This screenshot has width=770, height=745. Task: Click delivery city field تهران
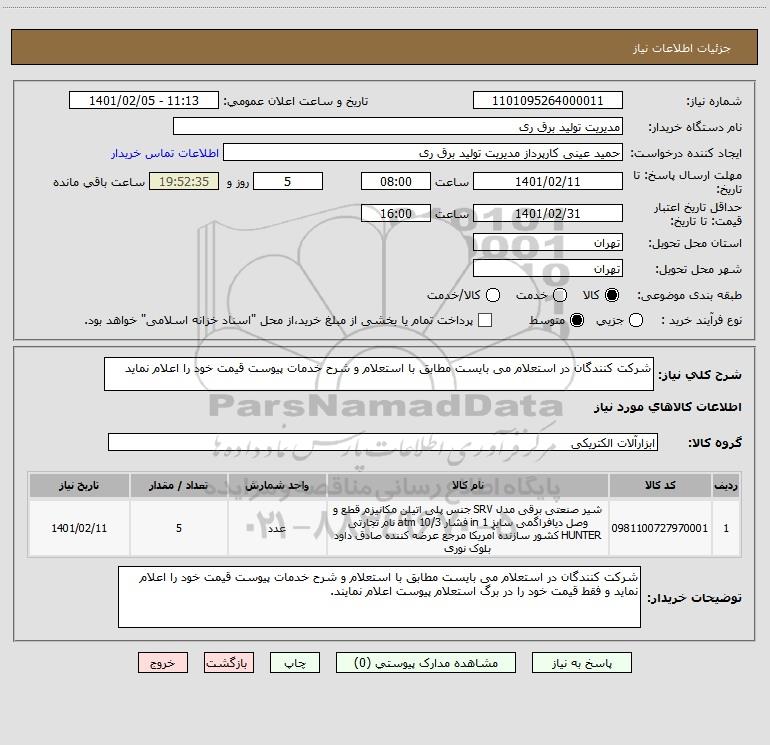pyautogui.click(x=548, y=269)
